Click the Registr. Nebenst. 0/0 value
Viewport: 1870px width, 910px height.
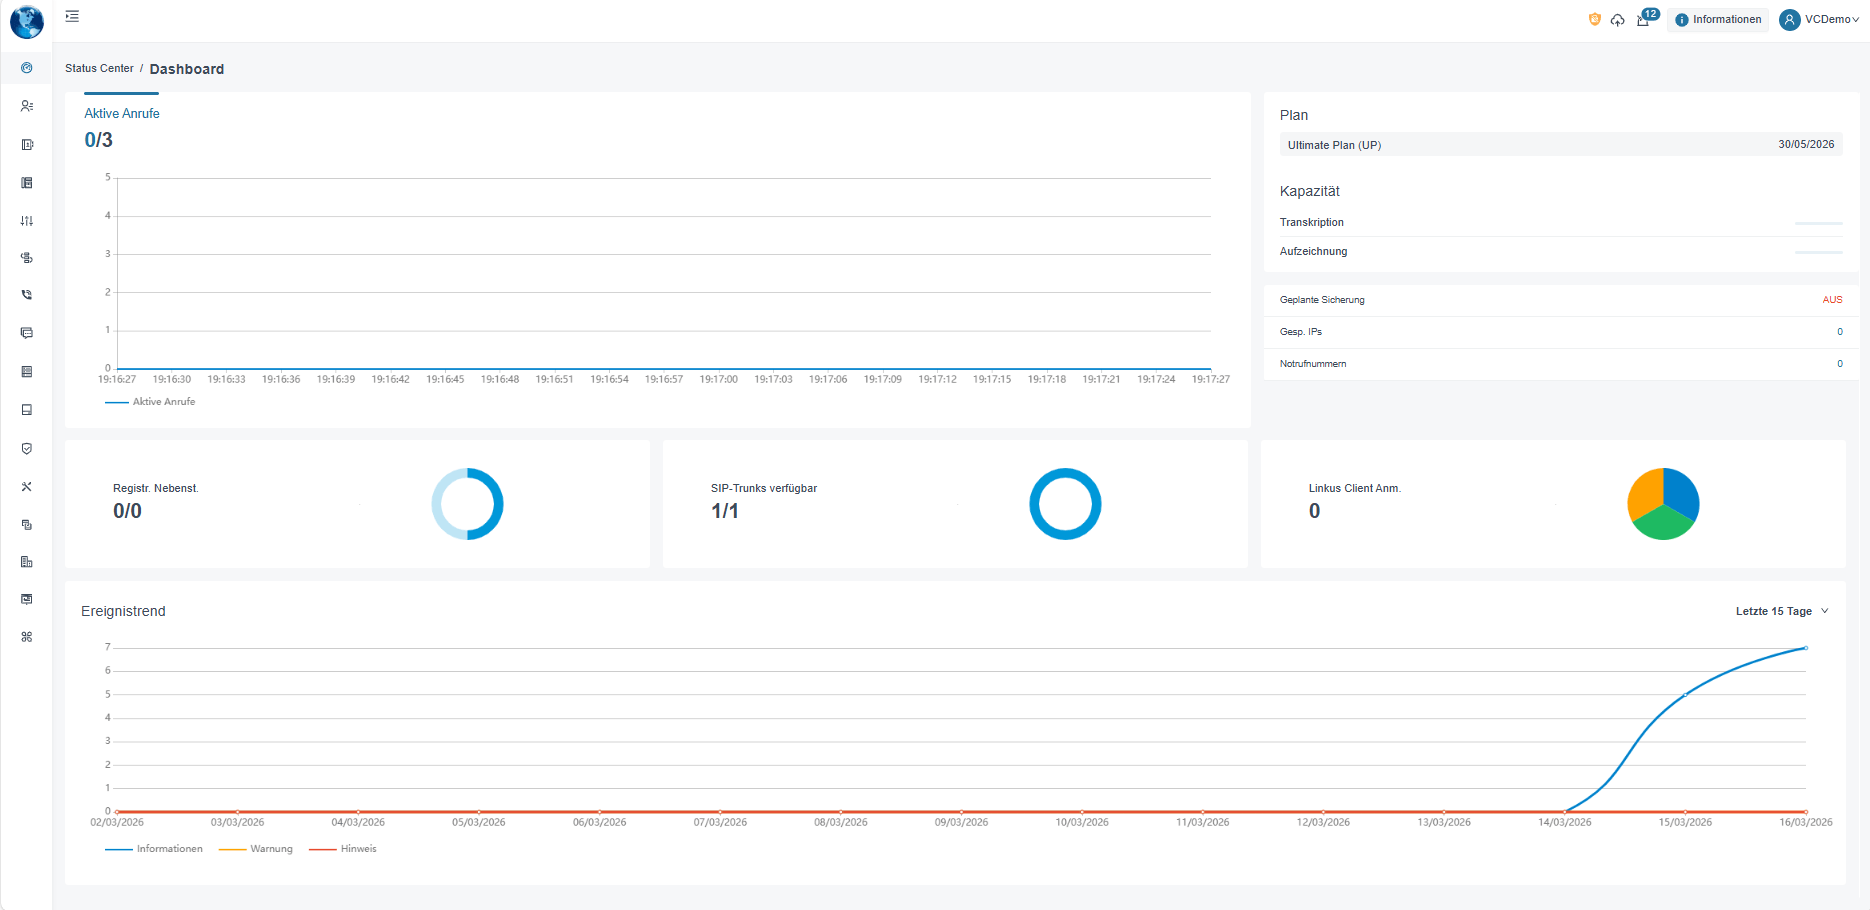pos(127,511)
